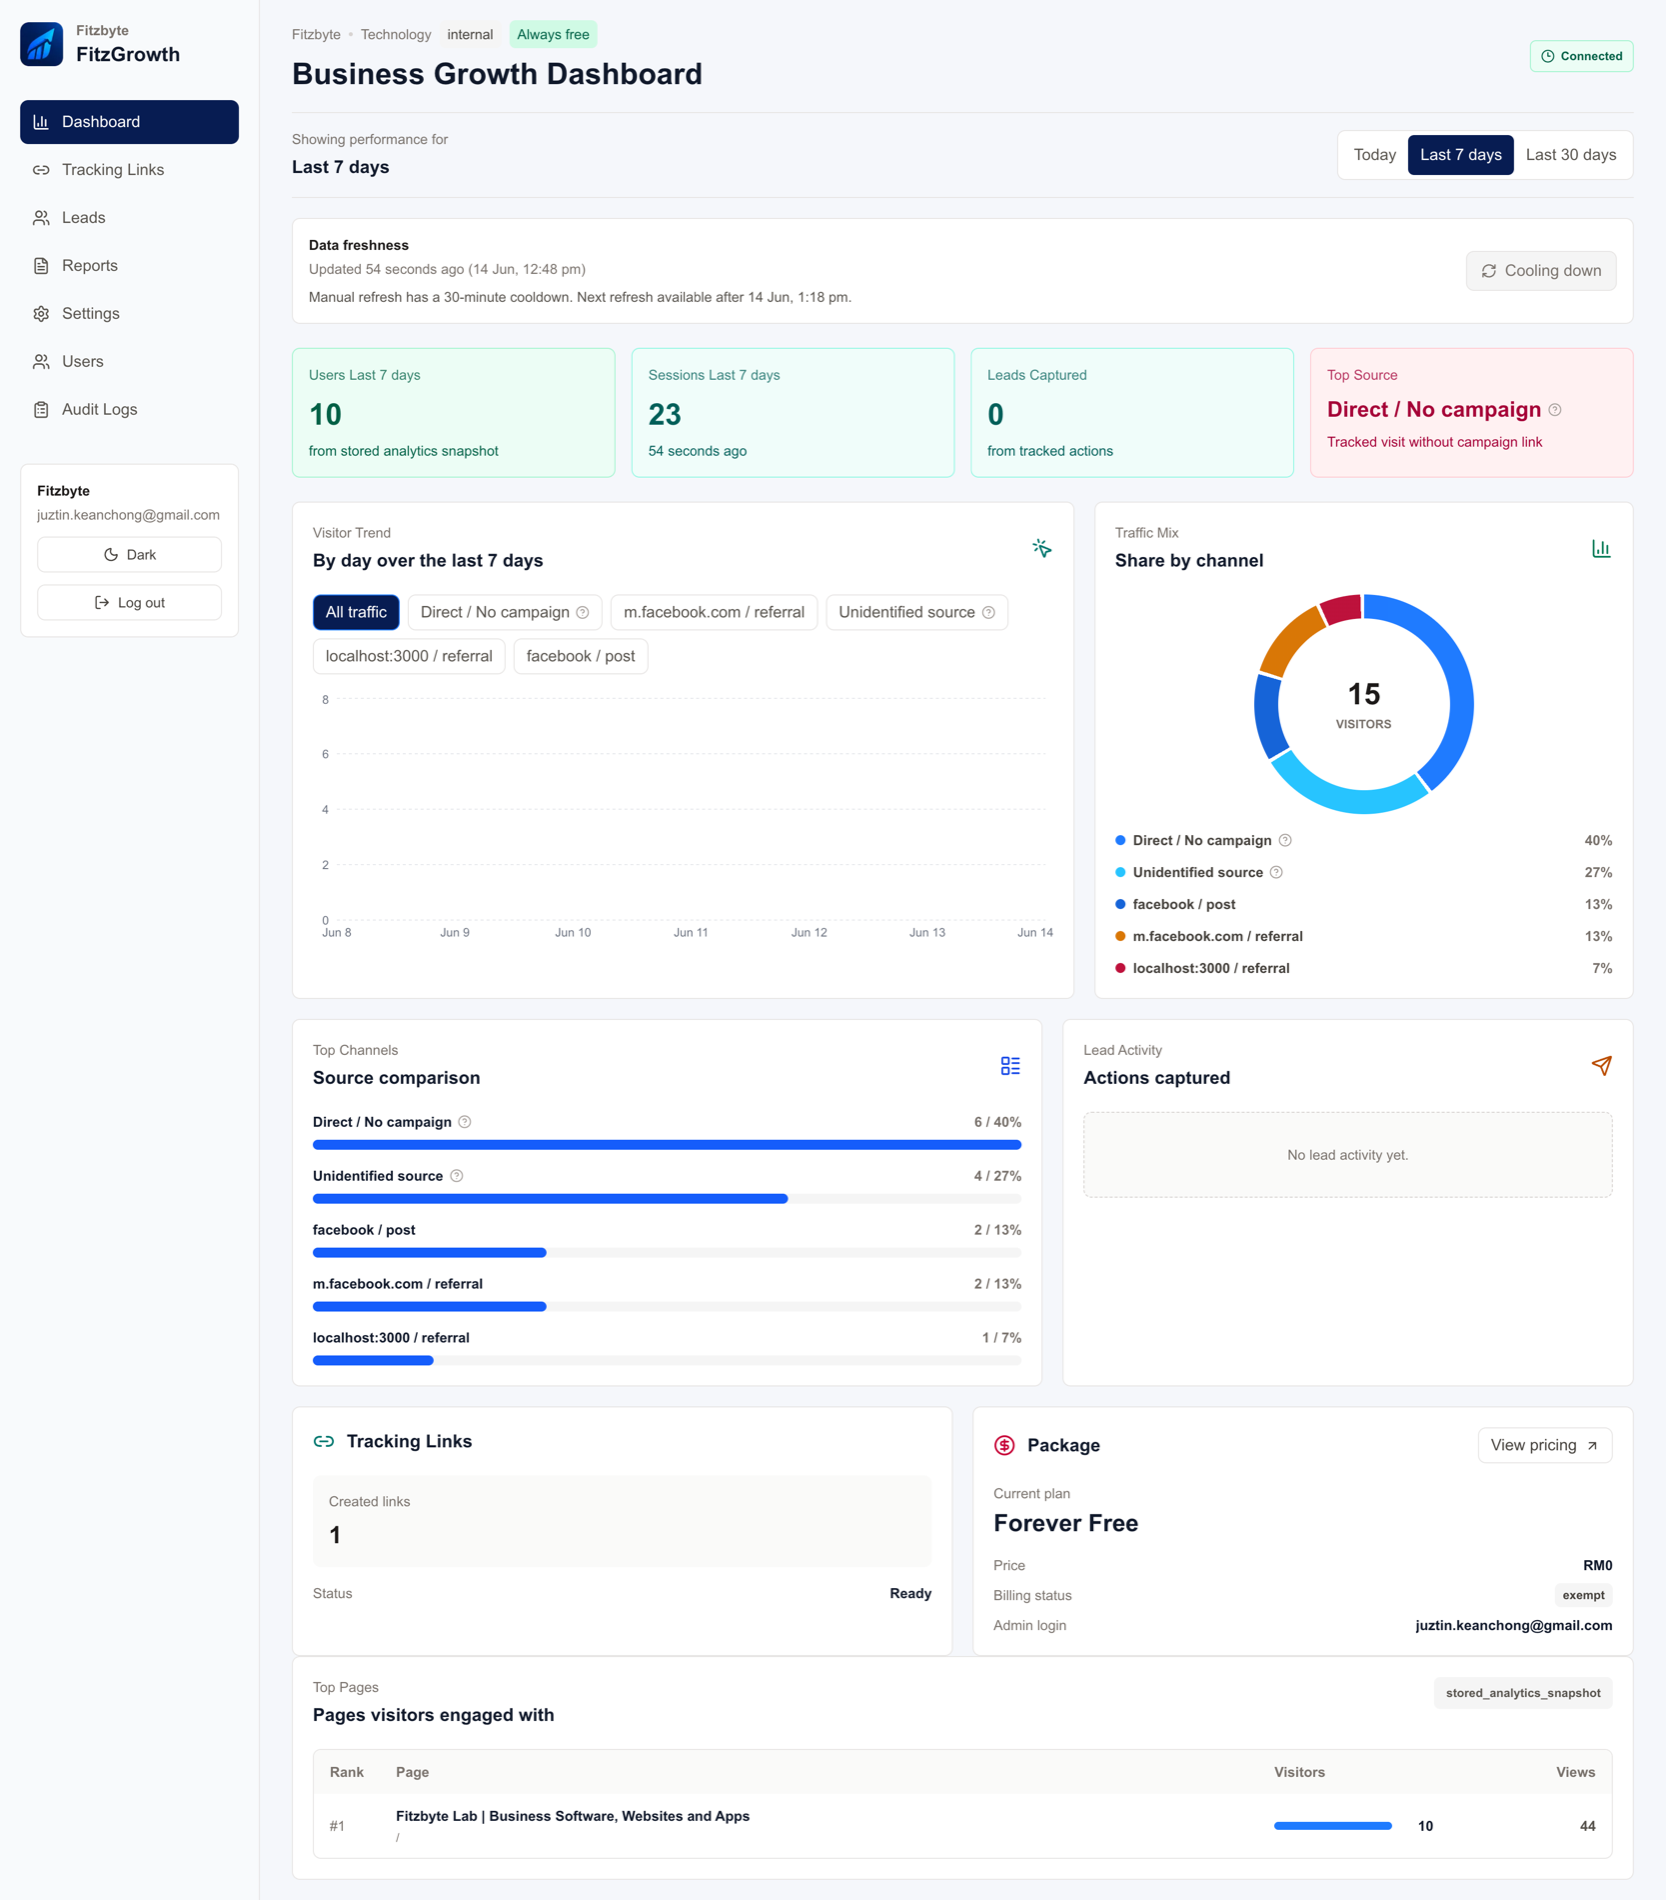The image size is (1666, 1900).
Task: Click the 15 visitors donut chart center
Action: pyautogui.click(x=1363, y=704)
